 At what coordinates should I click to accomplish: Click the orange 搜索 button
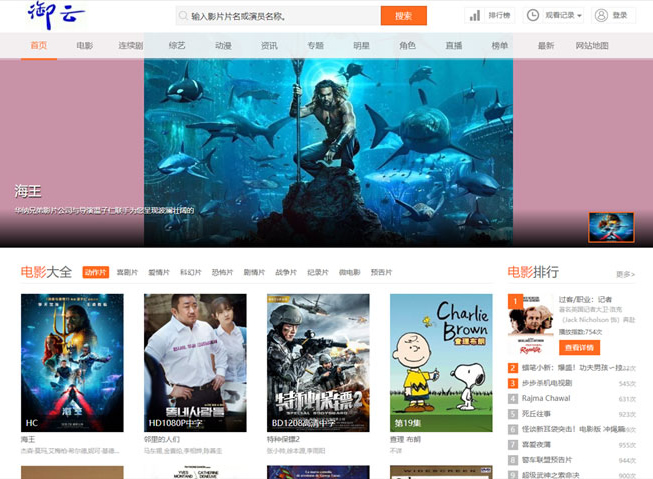(404, 16)
